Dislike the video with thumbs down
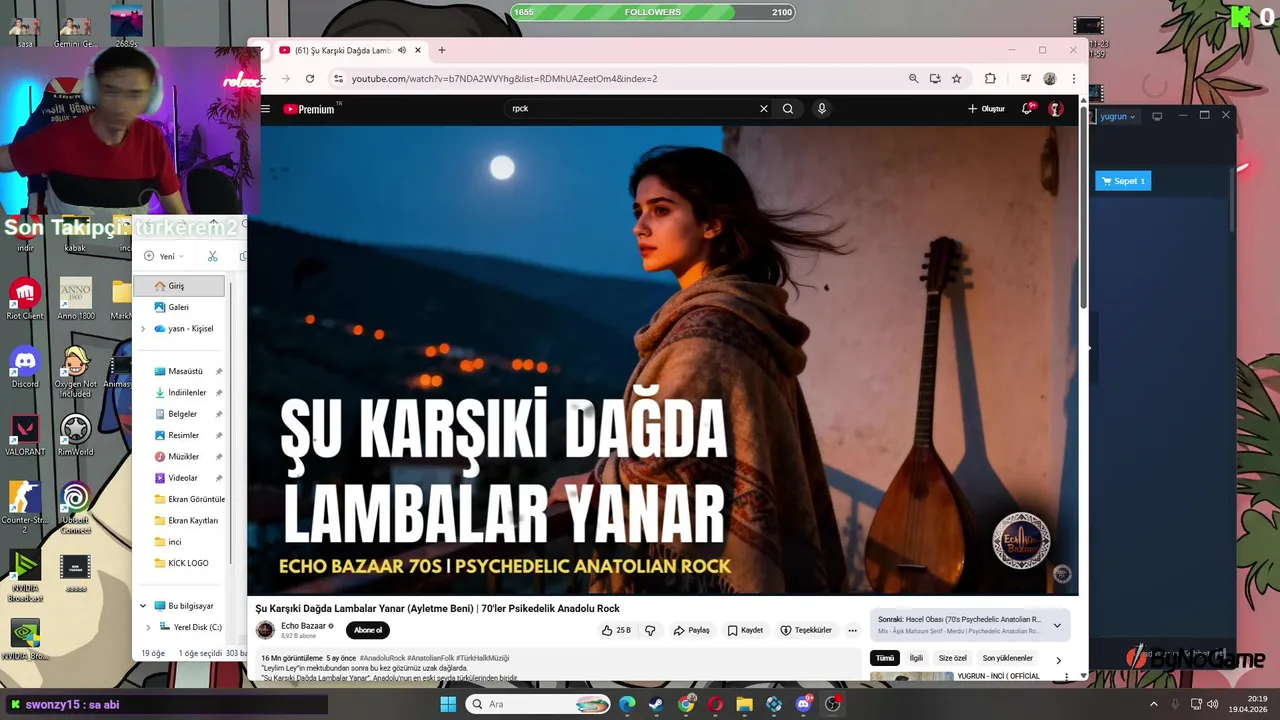This screenshot has width=1280, height=720. [650, 630]
